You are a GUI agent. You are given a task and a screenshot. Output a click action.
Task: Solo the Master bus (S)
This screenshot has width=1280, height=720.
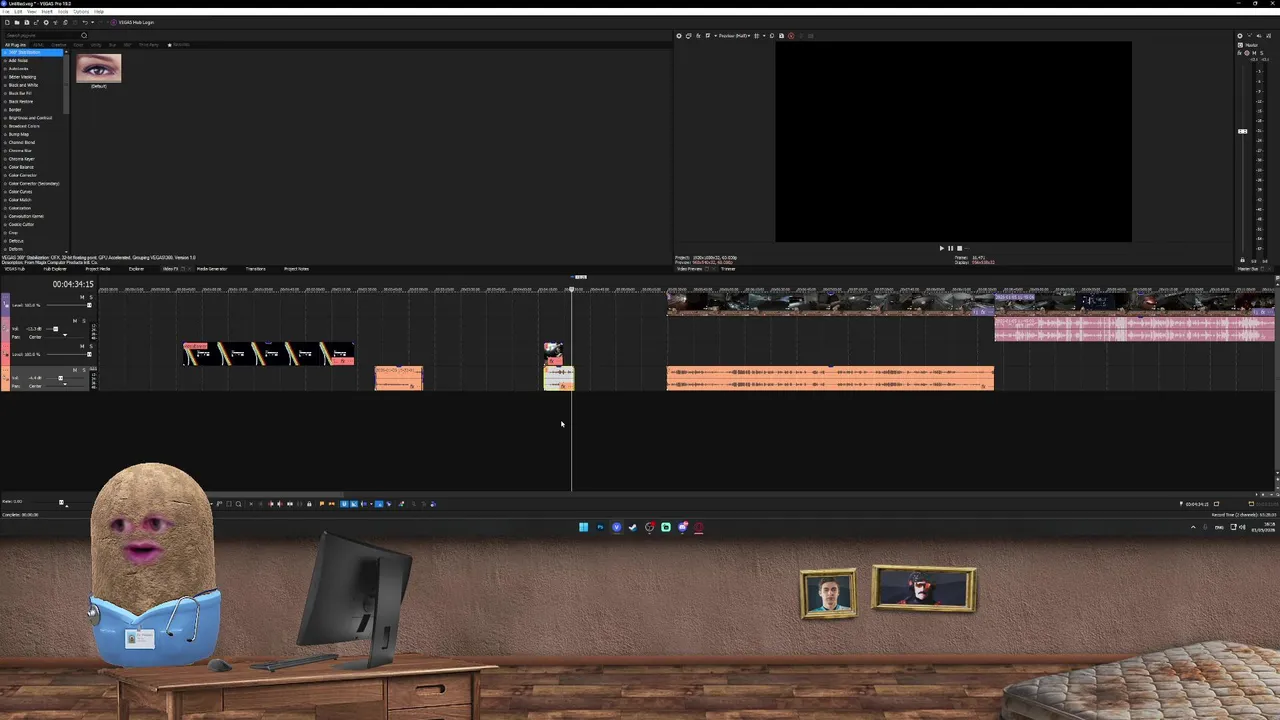[x=1262, y=53]
